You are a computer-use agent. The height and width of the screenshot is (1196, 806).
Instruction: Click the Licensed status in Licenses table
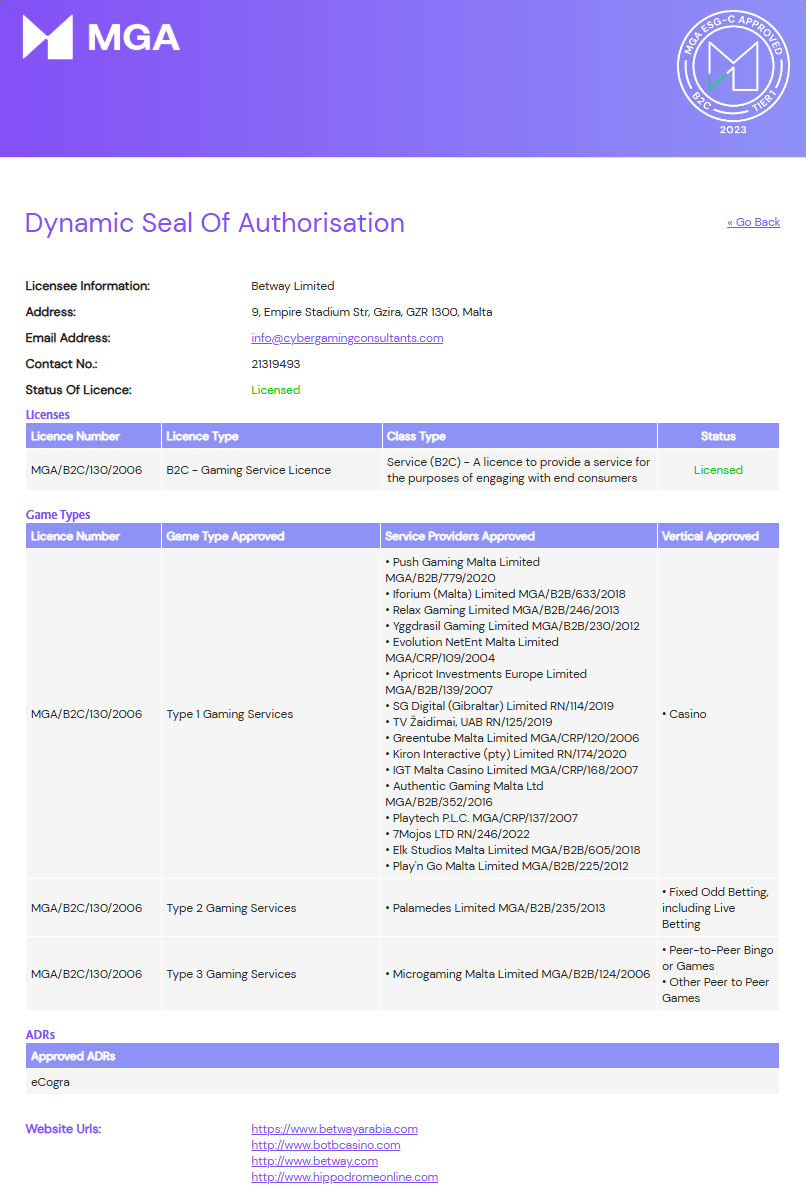click(718, 470)
